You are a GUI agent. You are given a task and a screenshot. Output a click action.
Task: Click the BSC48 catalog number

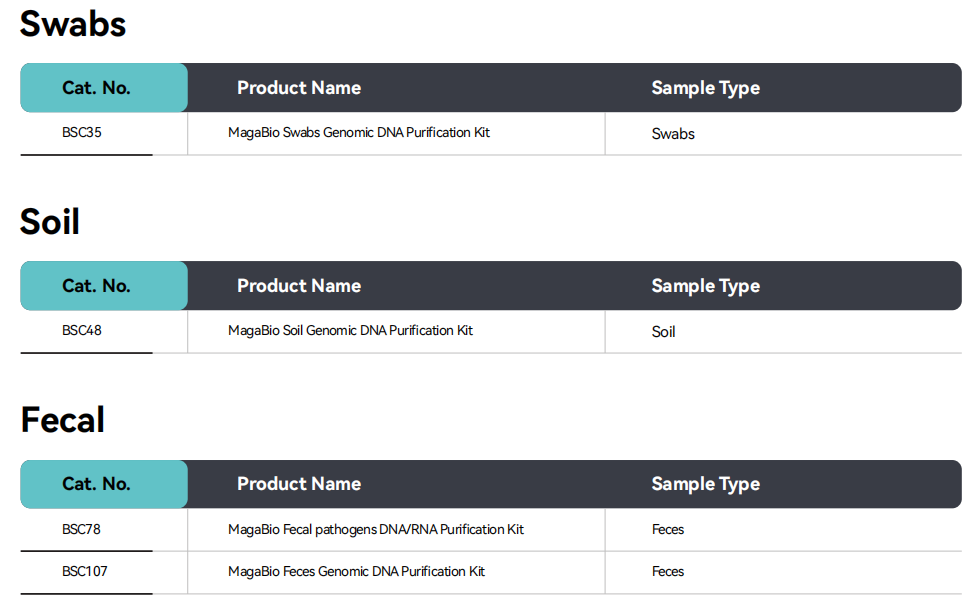click(82, 331)
